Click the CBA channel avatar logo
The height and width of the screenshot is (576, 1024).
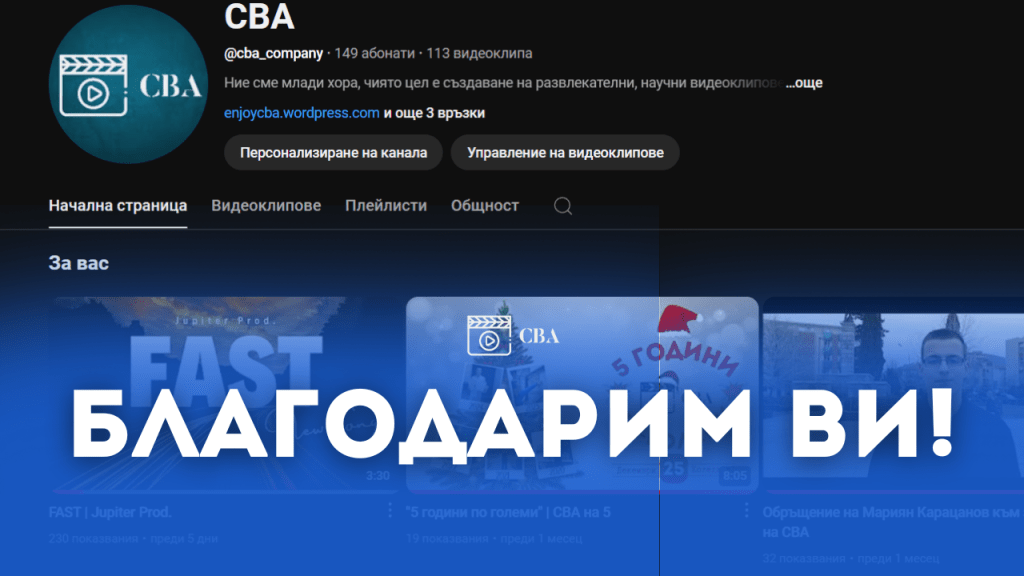point(128,84)
